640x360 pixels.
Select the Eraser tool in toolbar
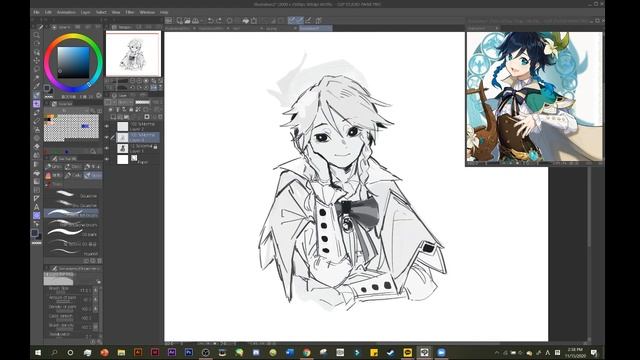point(37,146)
